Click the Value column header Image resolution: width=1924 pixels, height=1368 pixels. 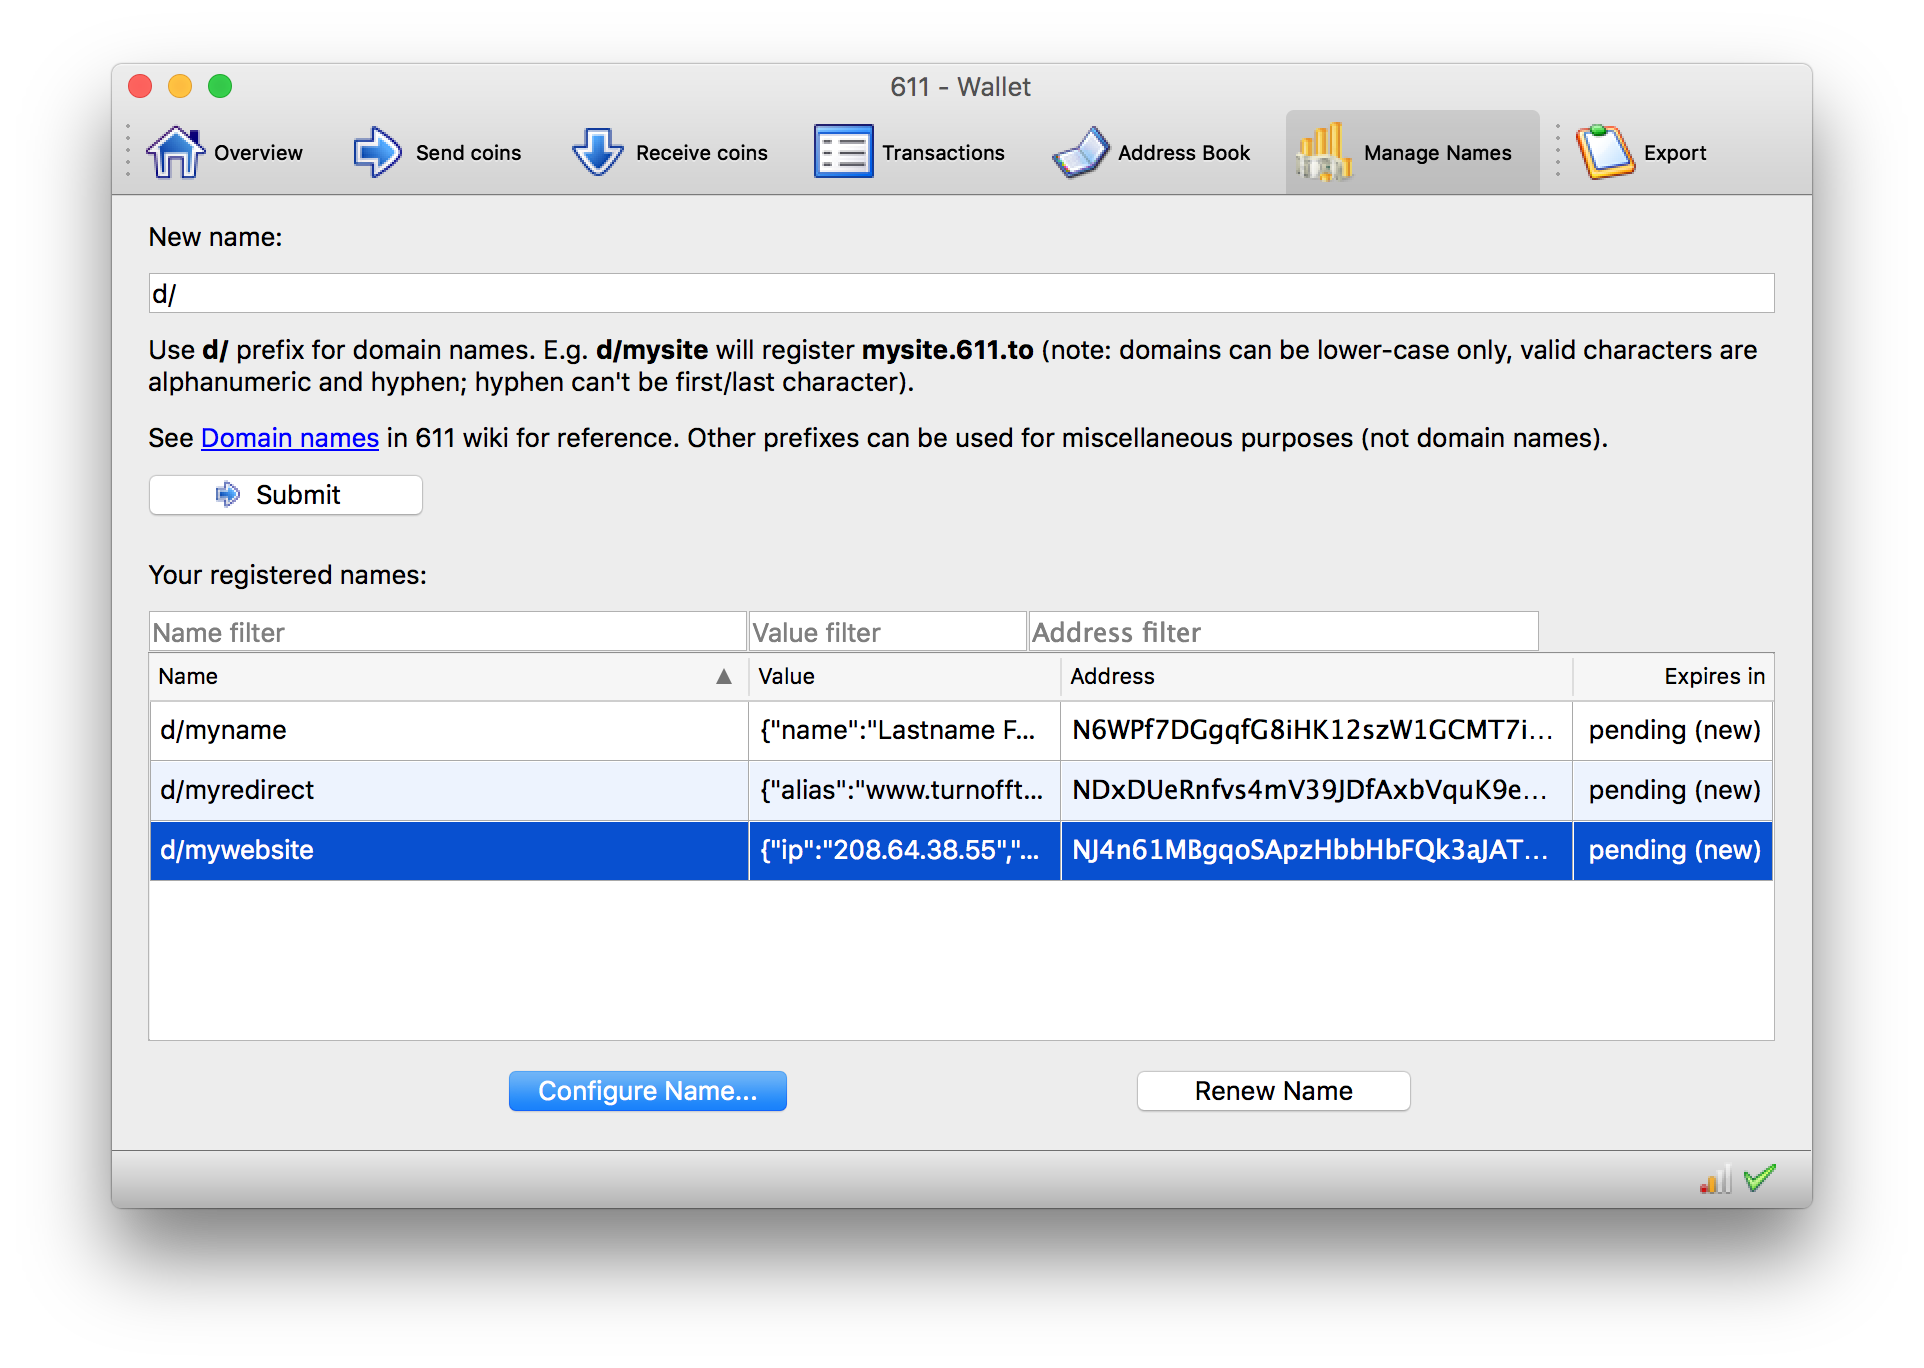pyautogui.click(x=787, y=677)
